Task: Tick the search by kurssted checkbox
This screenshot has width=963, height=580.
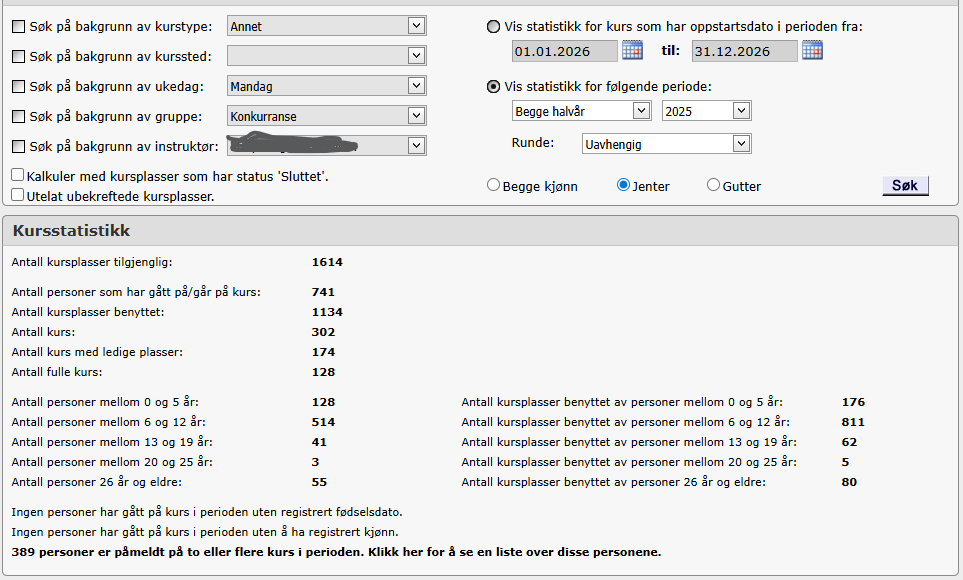Action: pyautogui.click(x=18, y=57)
